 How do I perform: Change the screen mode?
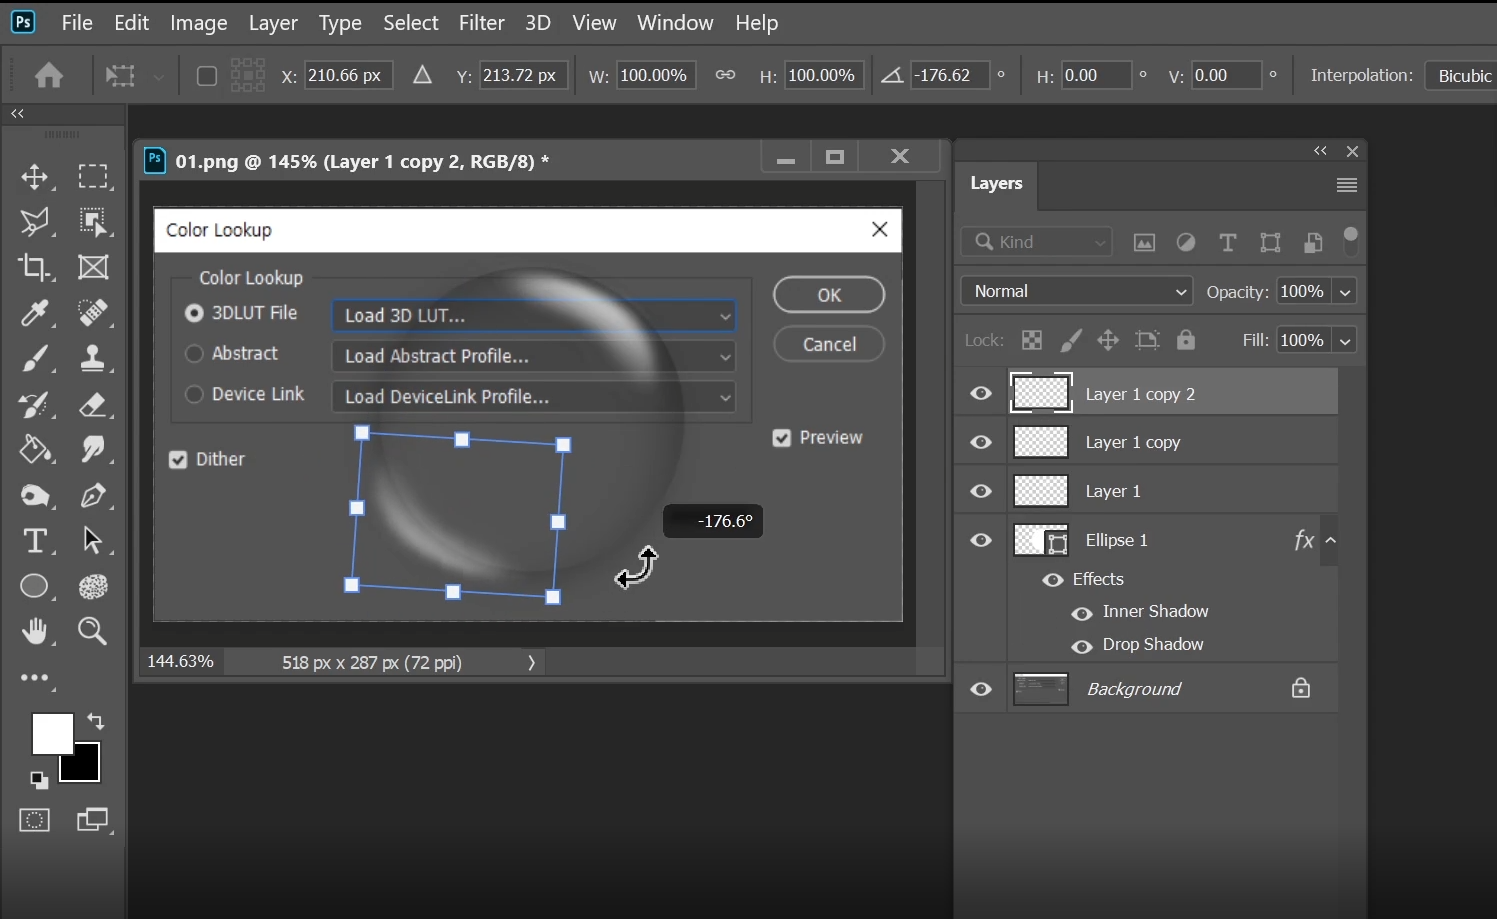coord(93,821)
